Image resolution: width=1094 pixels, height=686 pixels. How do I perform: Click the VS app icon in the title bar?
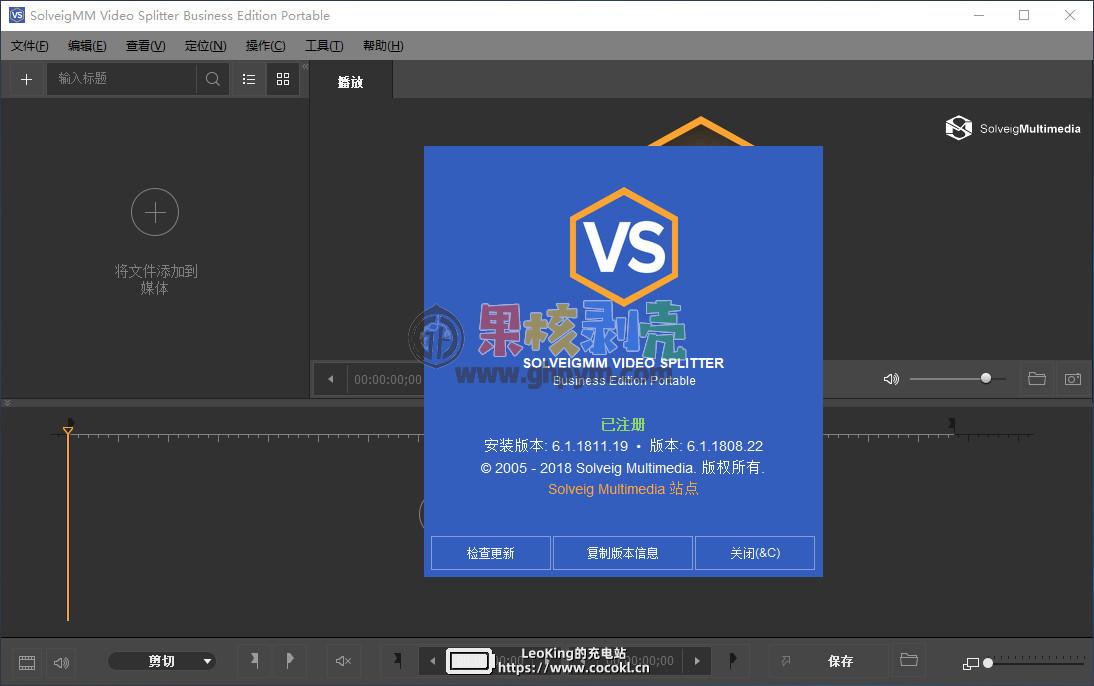[17, 15]
